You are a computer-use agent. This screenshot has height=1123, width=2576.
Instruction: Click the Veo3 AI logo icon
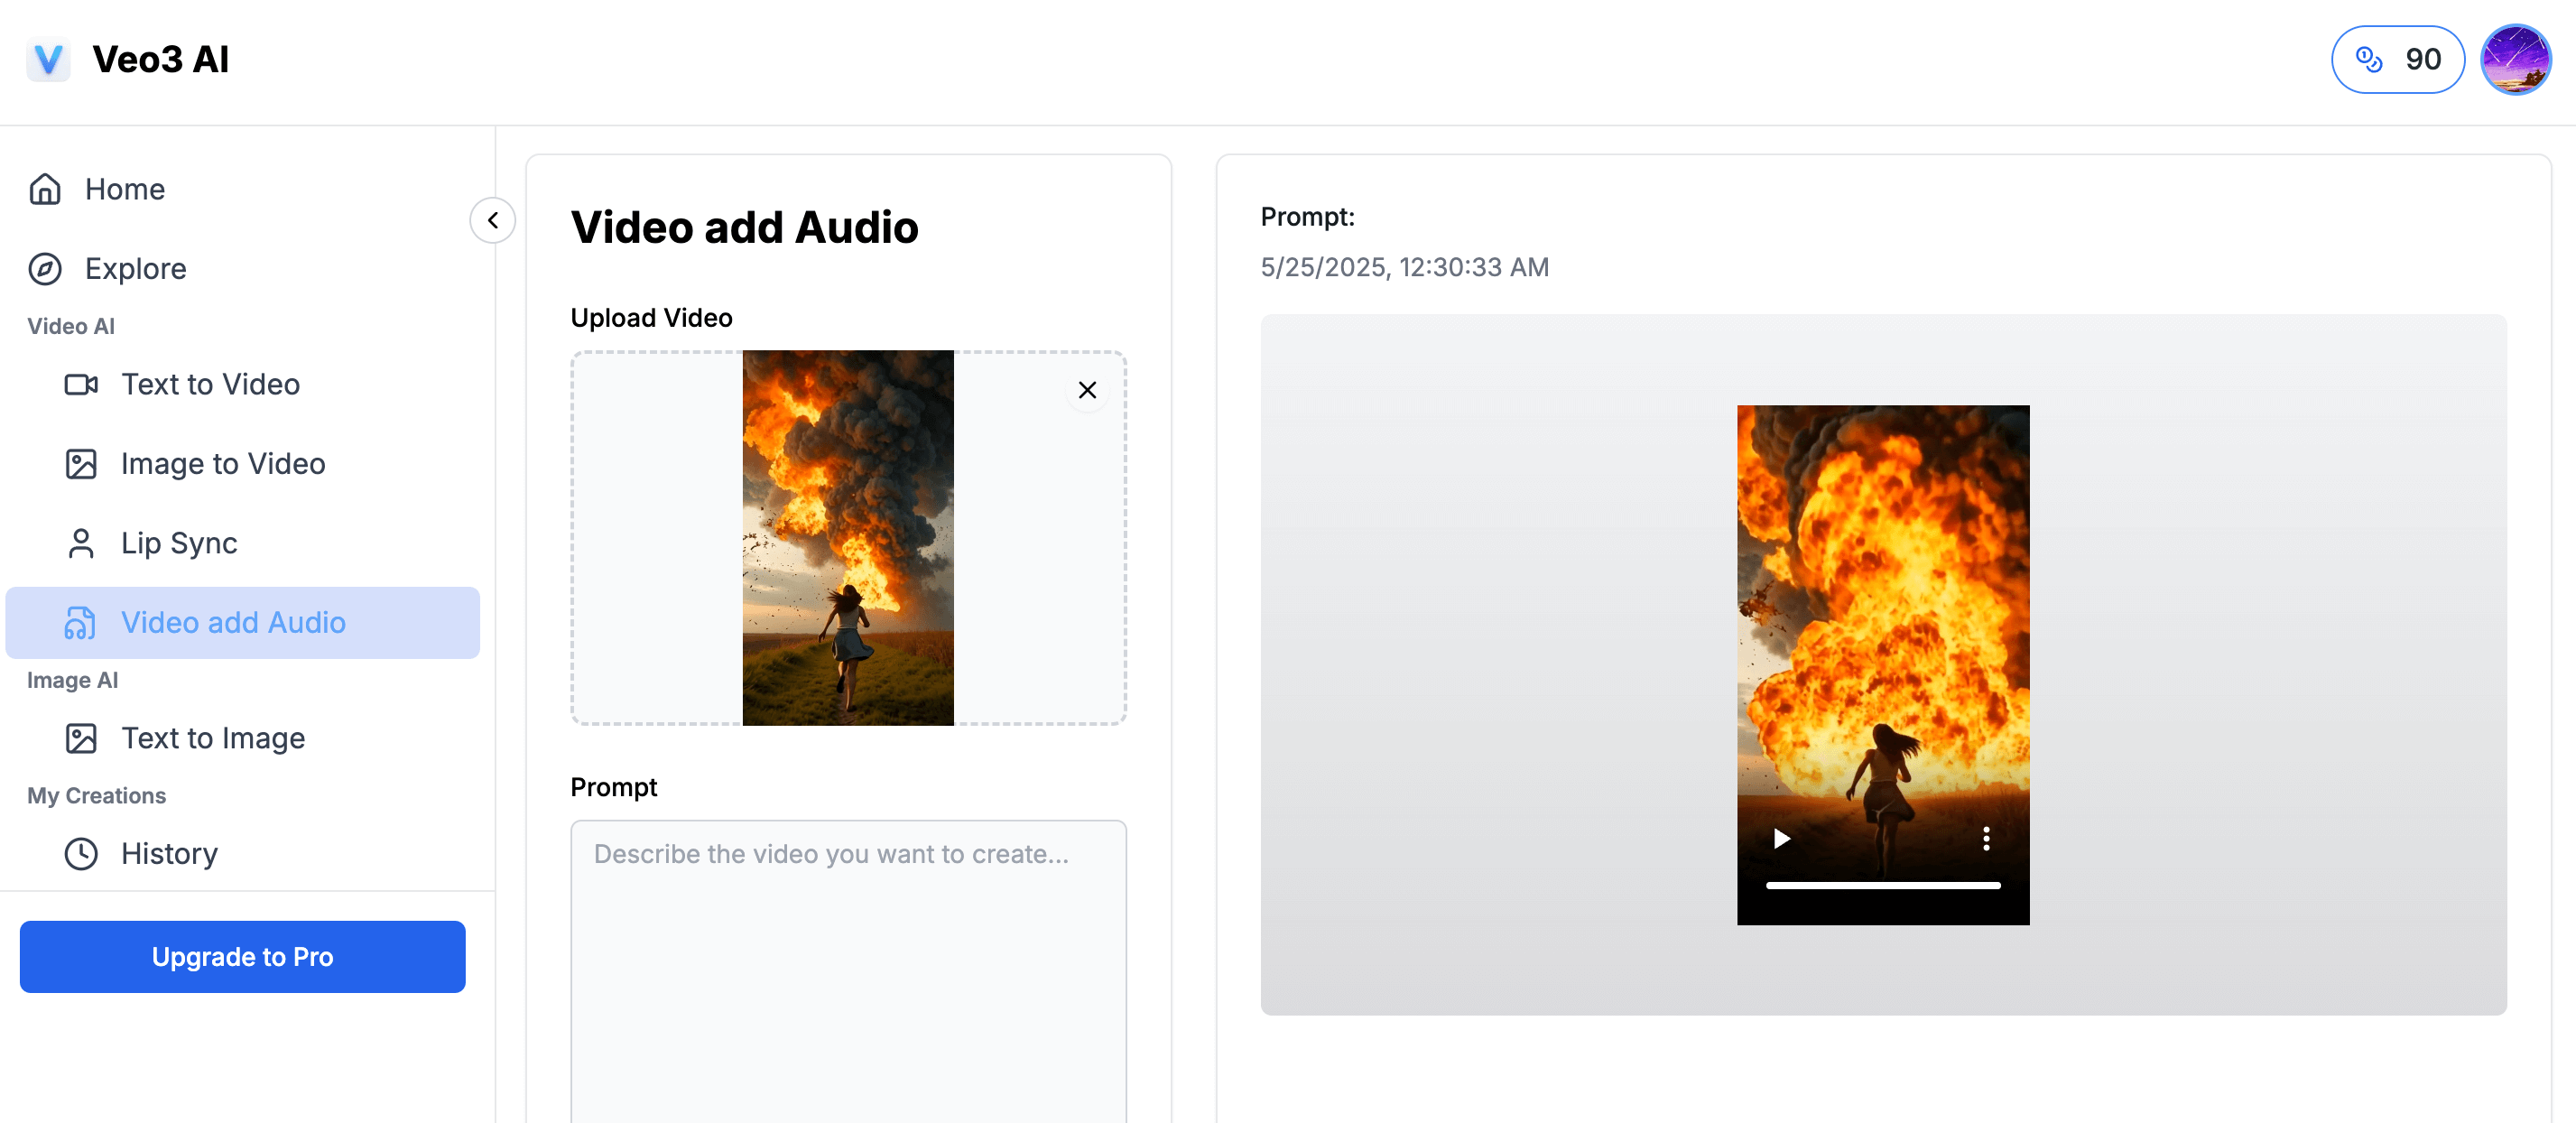point(48,60)
